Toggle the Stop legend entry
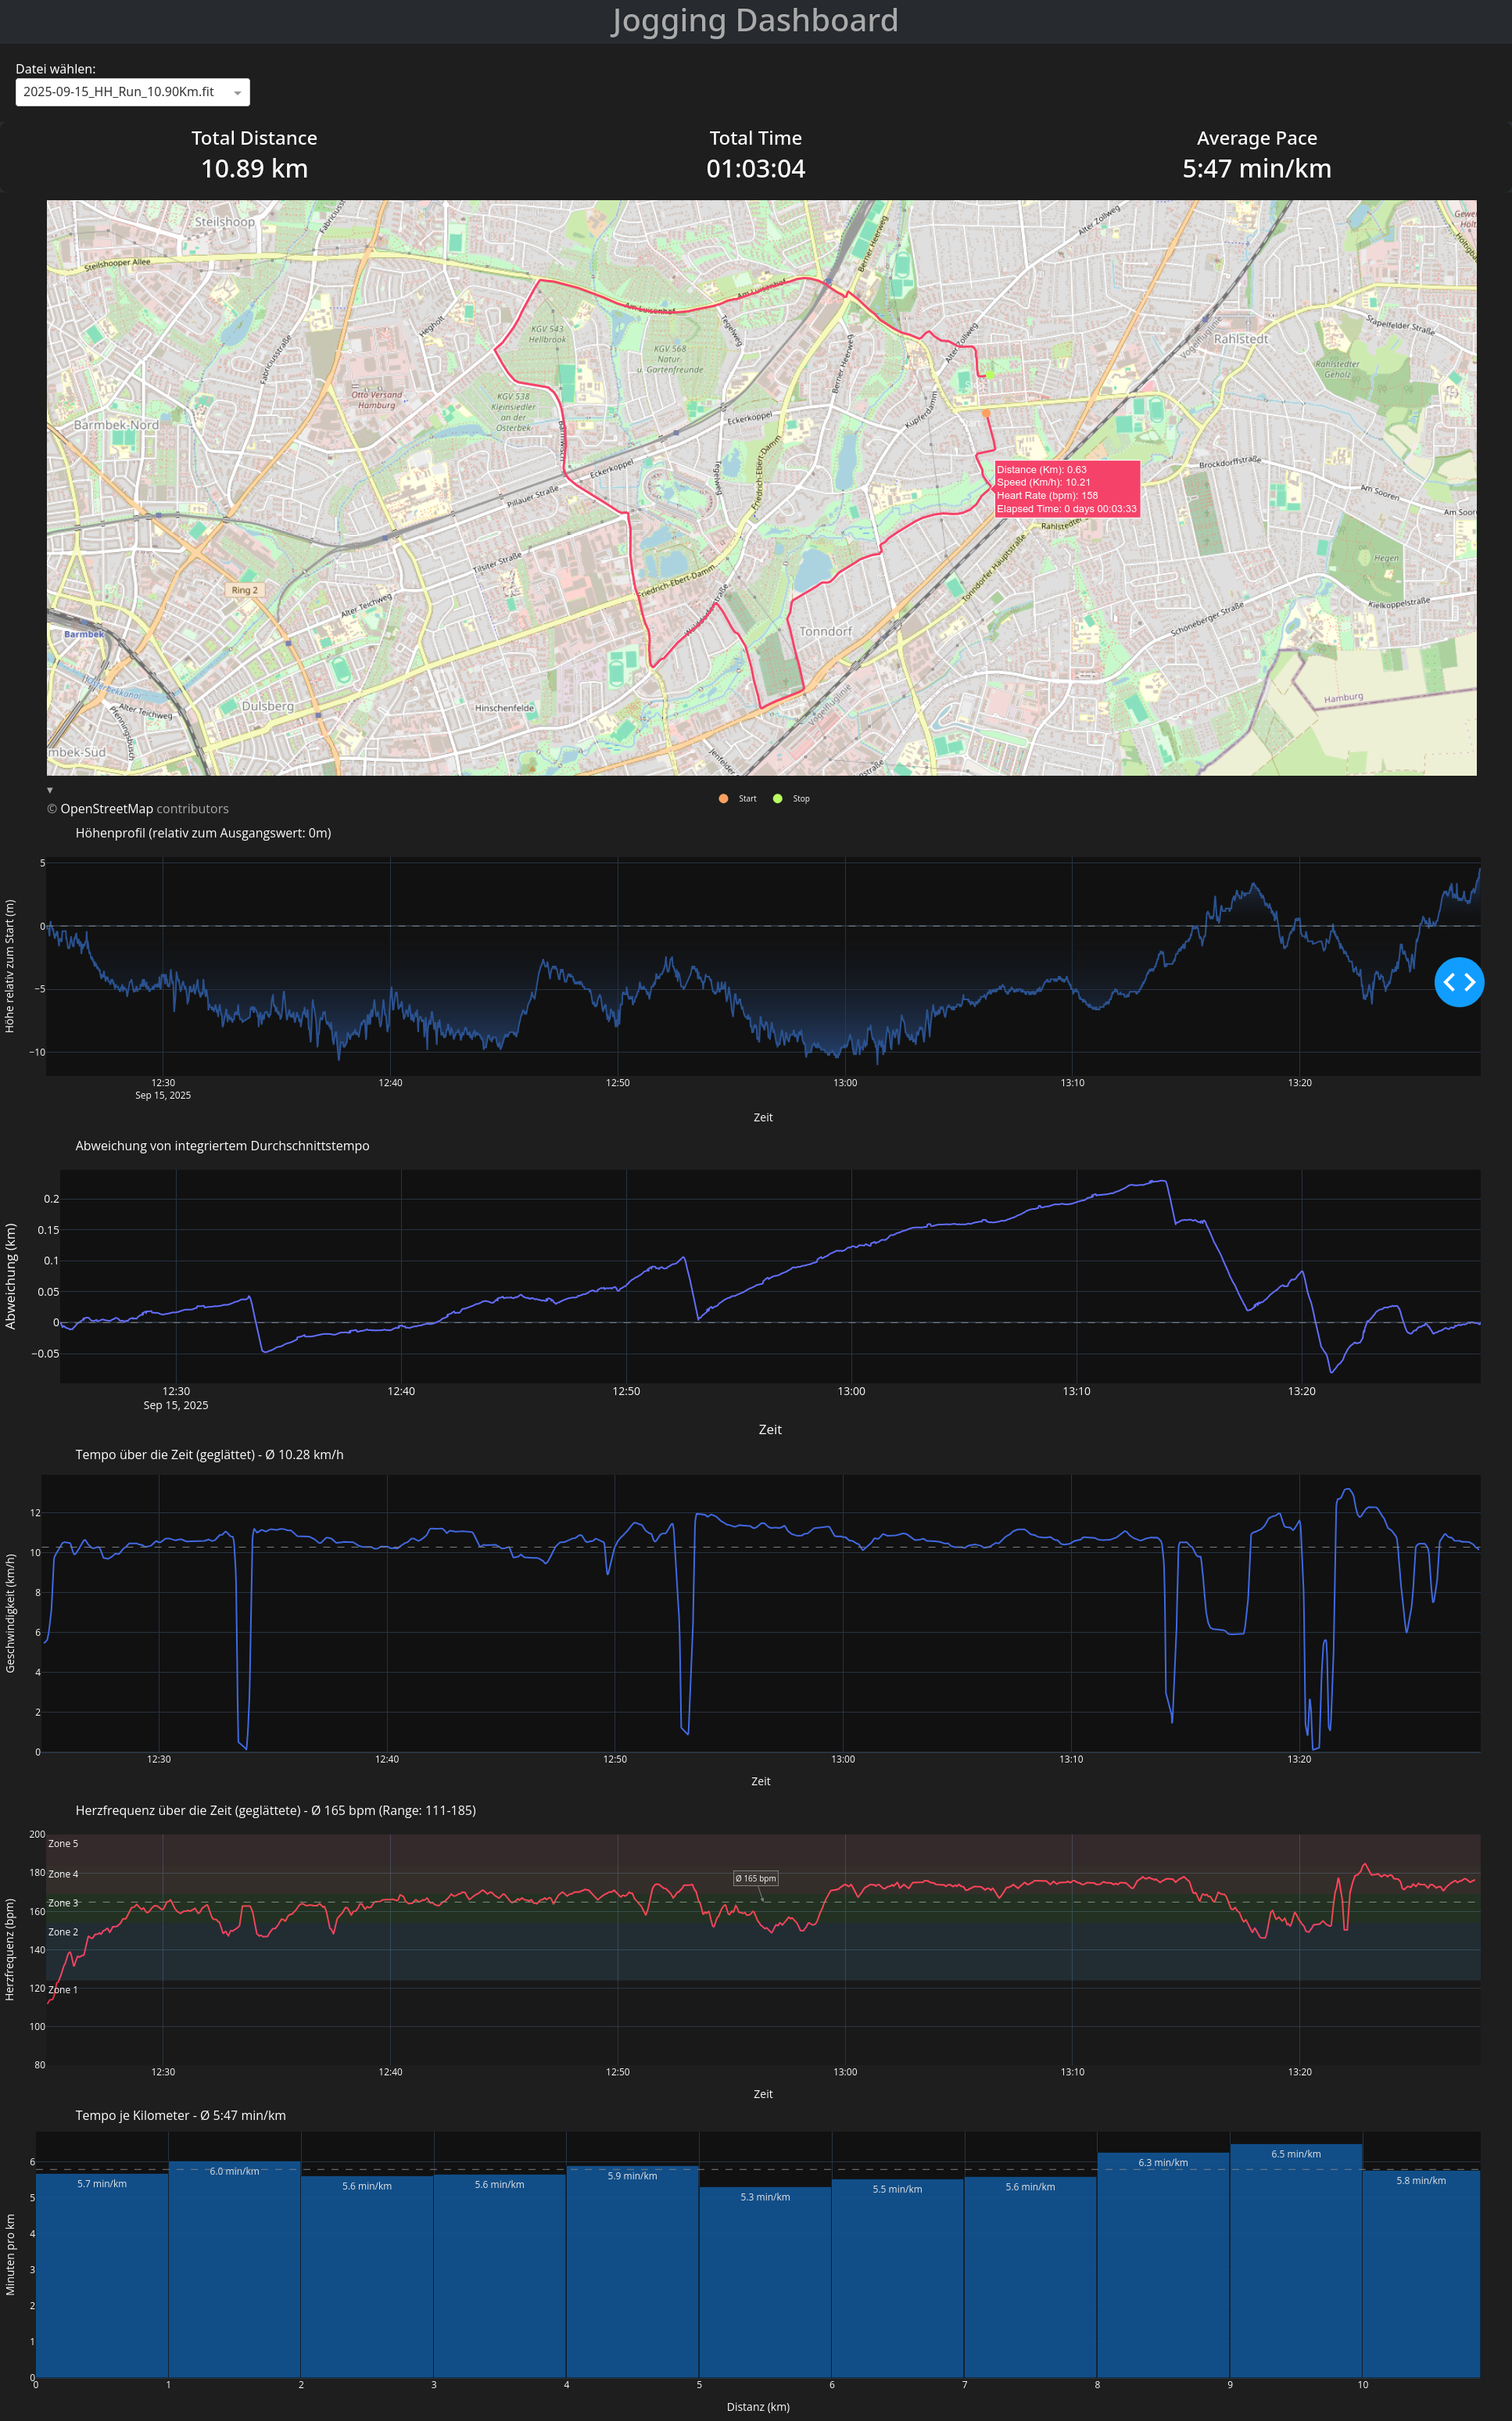 pos(801,799)
